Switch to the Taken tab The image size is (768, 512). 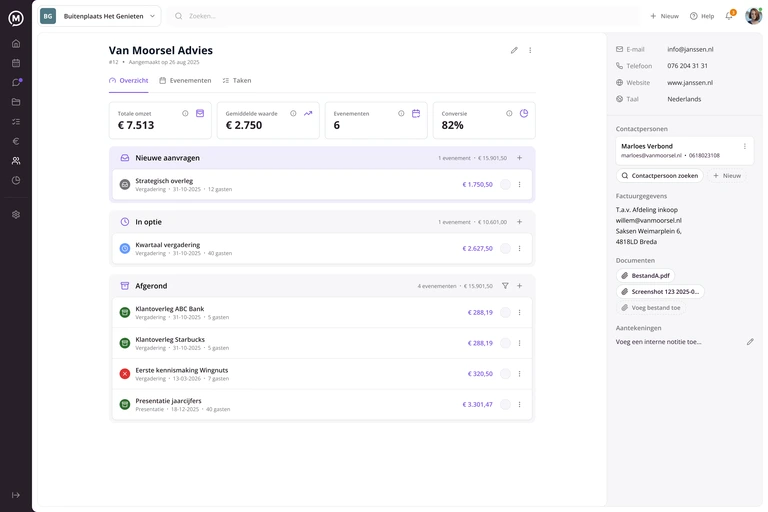[237, 80]
